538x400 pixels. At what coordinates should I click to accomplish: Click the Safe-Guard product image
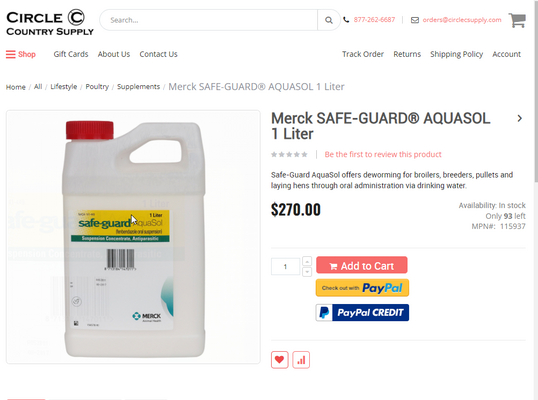coord(133,237)
